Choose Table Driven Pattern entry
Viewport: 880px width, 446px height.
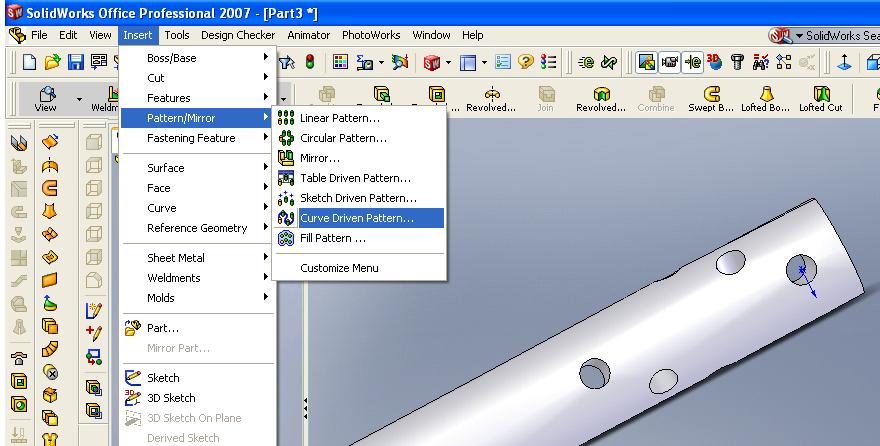point(359,178)
